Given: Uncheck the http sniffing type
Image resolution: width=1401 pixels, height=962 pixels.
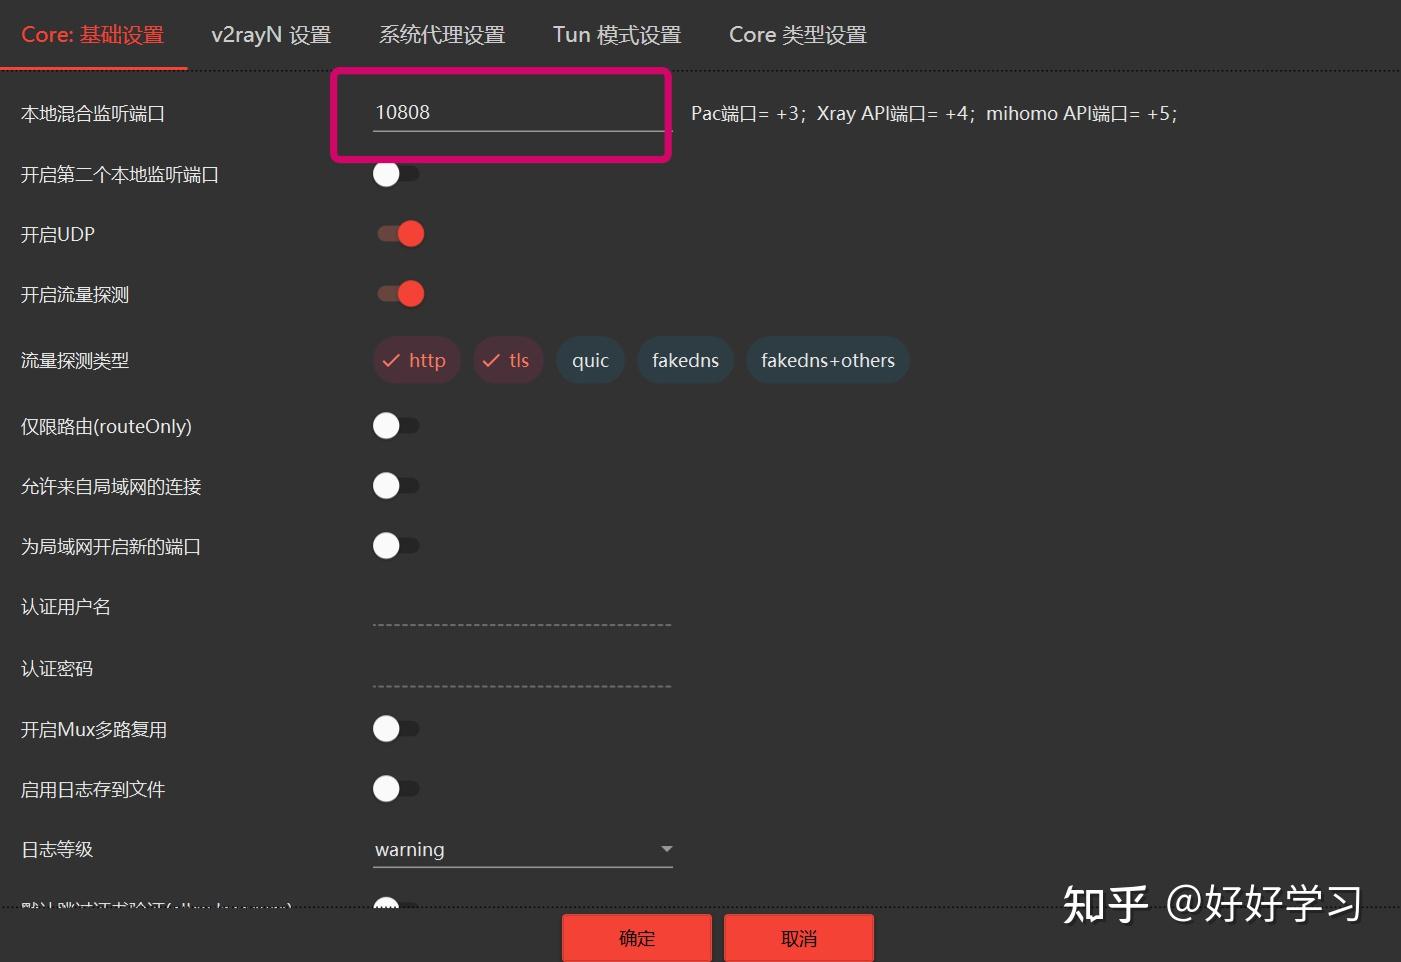Looking at the screenshot, I should (x=416, y=360).
